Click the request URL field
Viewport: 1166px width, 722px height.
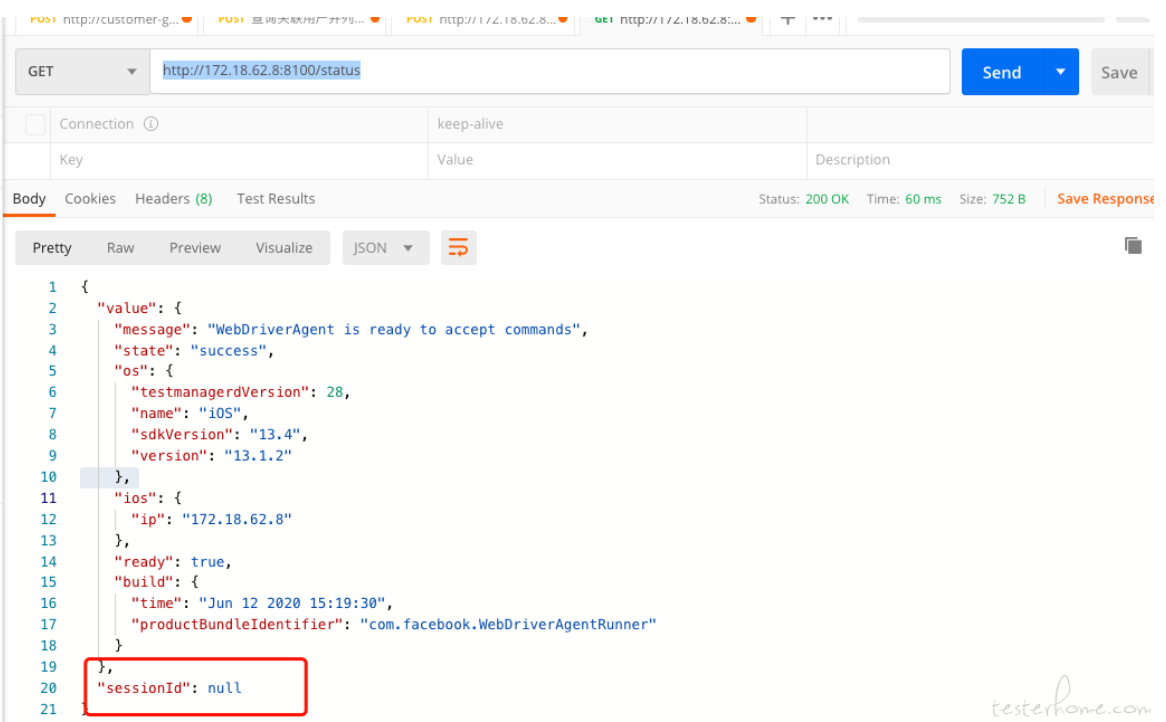coord(550,71)
